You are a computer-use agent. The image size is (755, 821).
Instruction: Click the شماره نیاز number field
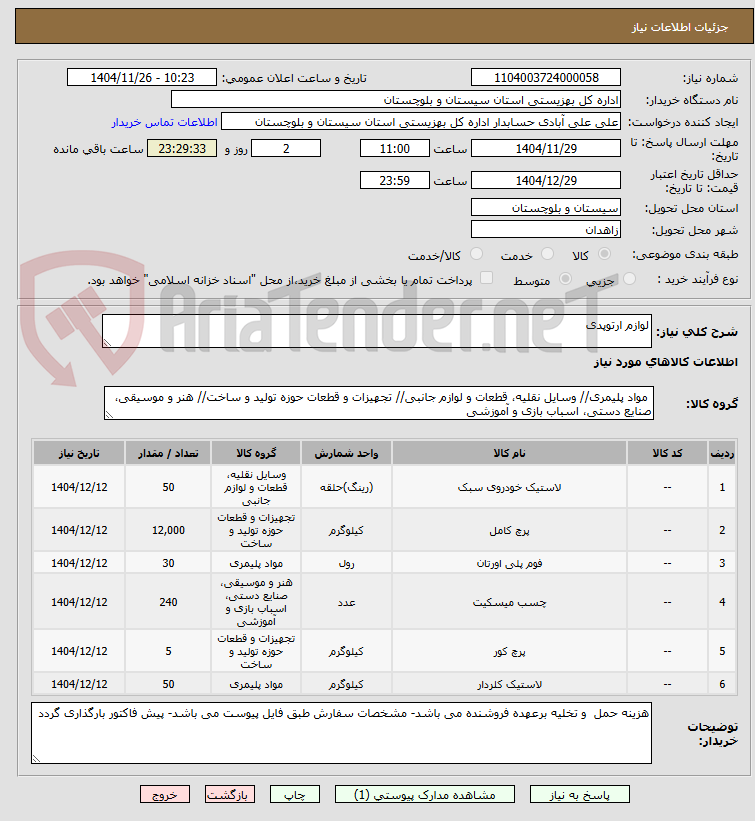(x=546, y=77)
